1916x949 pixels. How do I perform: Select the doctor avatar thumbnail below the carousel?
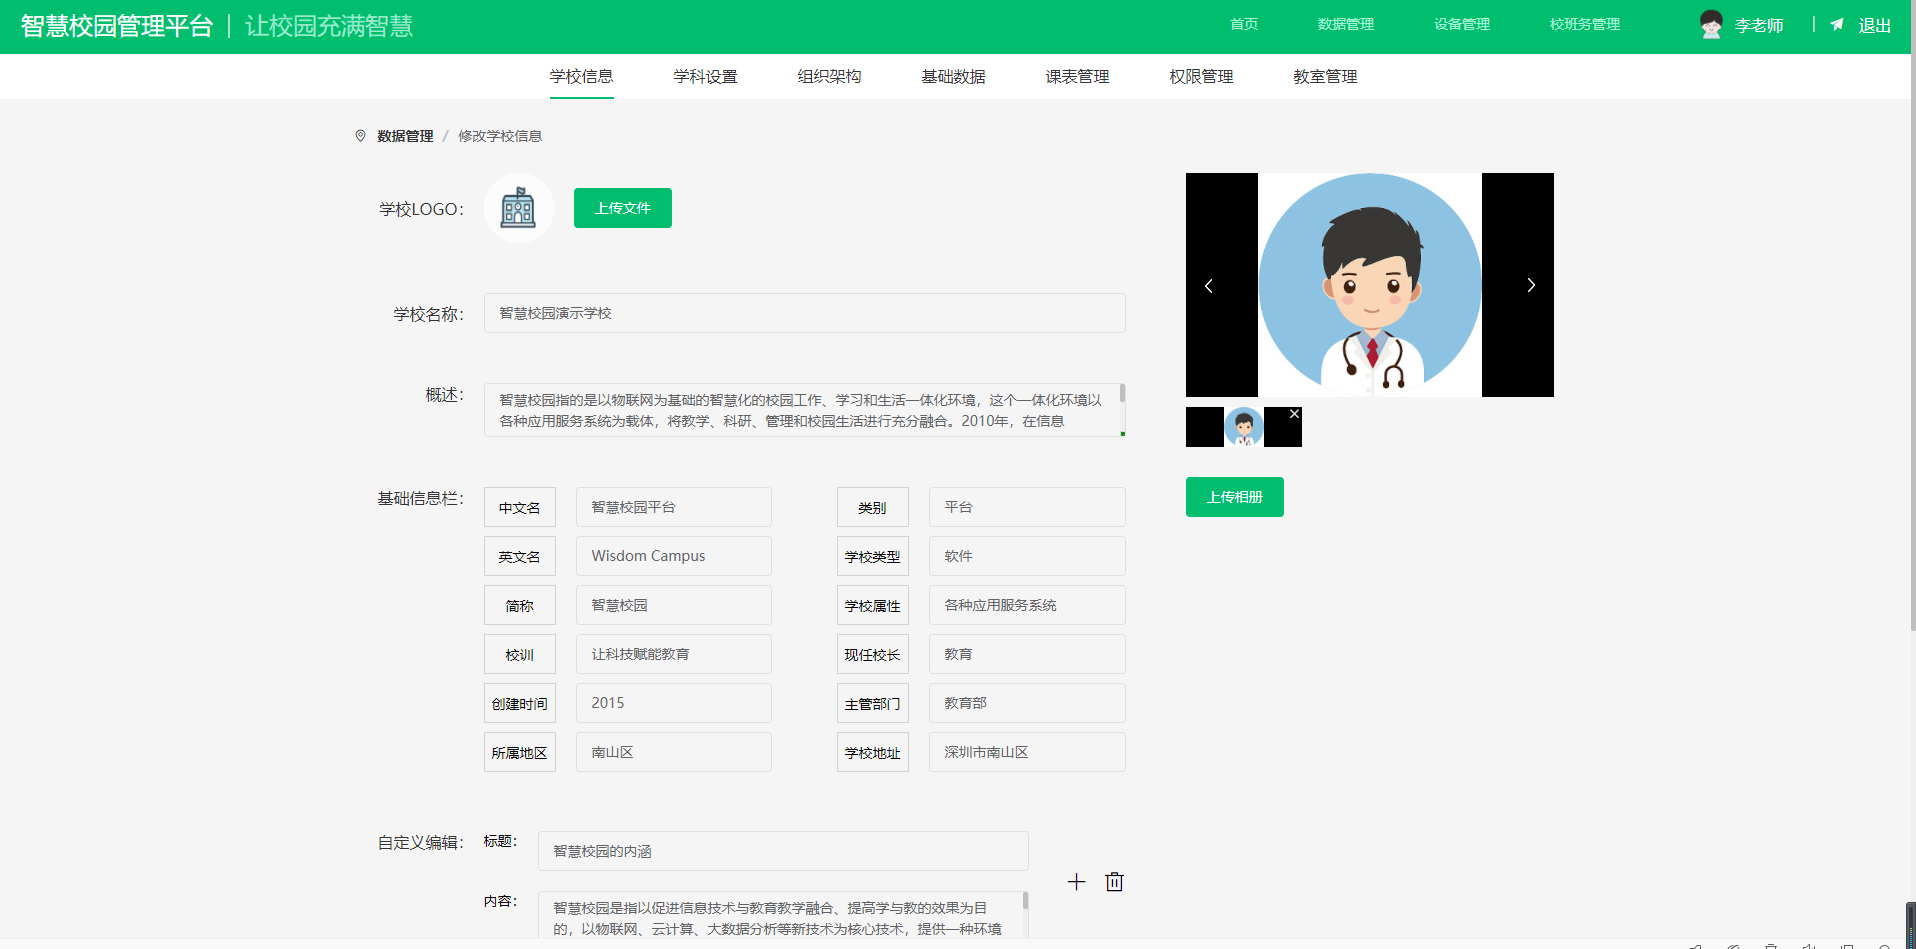click(x=1244, y=426)
